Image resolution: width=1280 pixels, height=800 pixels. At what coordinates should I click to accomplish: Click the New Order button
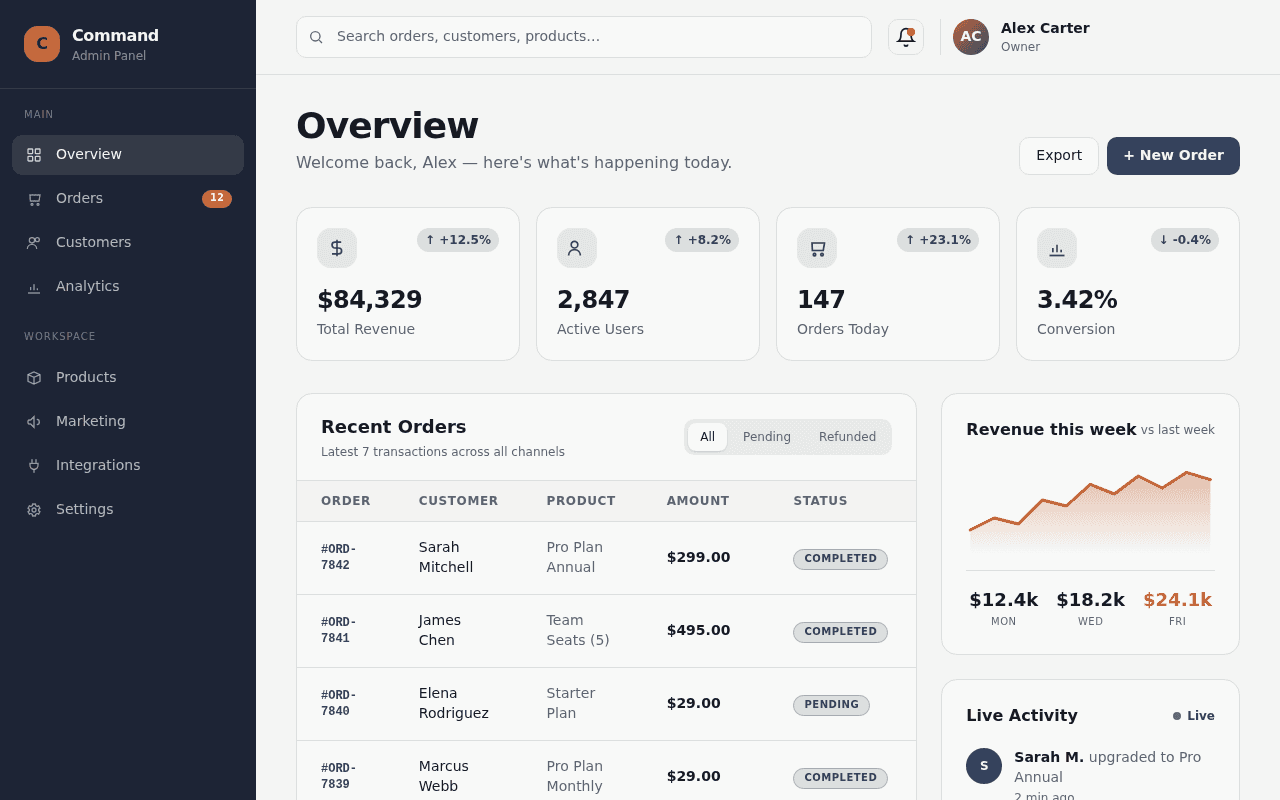click(x=1173, y=156)
